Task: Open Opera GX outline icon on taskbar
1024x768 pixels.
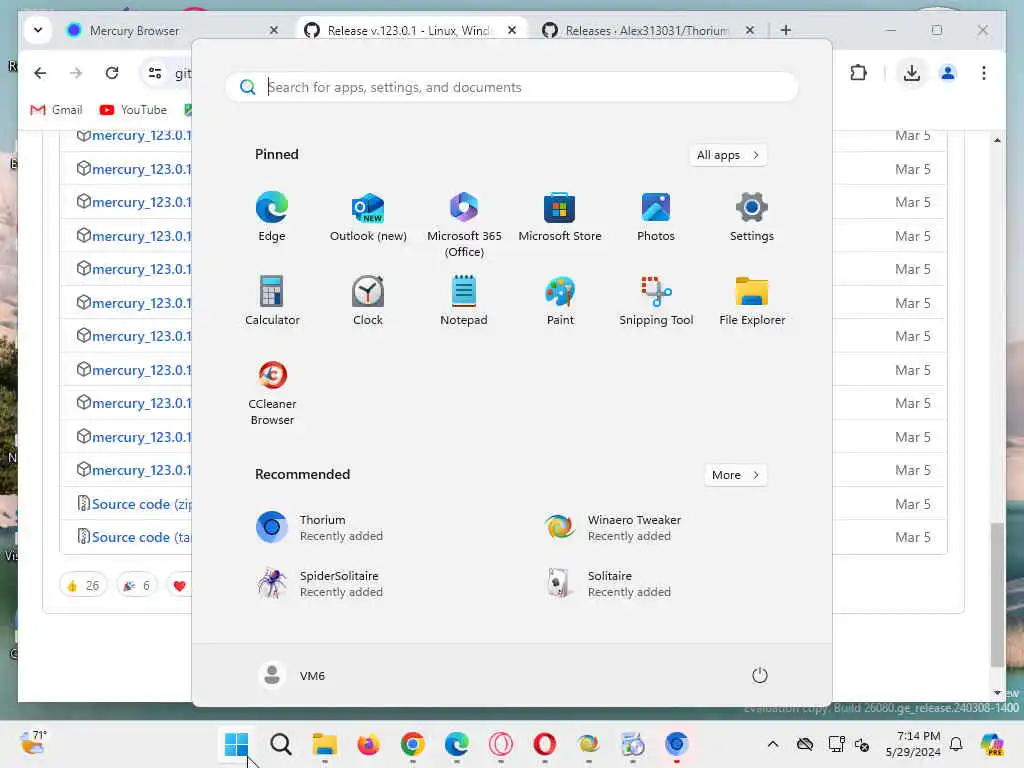Action: point(500,744)
